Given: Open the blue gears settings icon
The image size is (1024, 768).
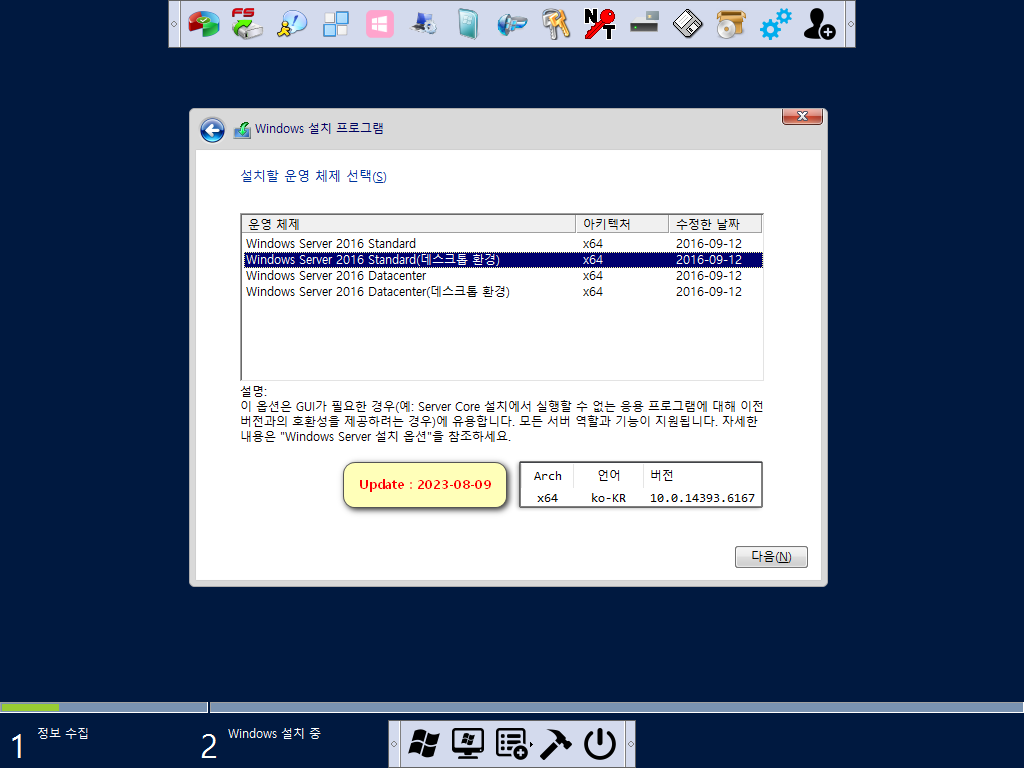Looking at the screenshot, I should [775, 24].
